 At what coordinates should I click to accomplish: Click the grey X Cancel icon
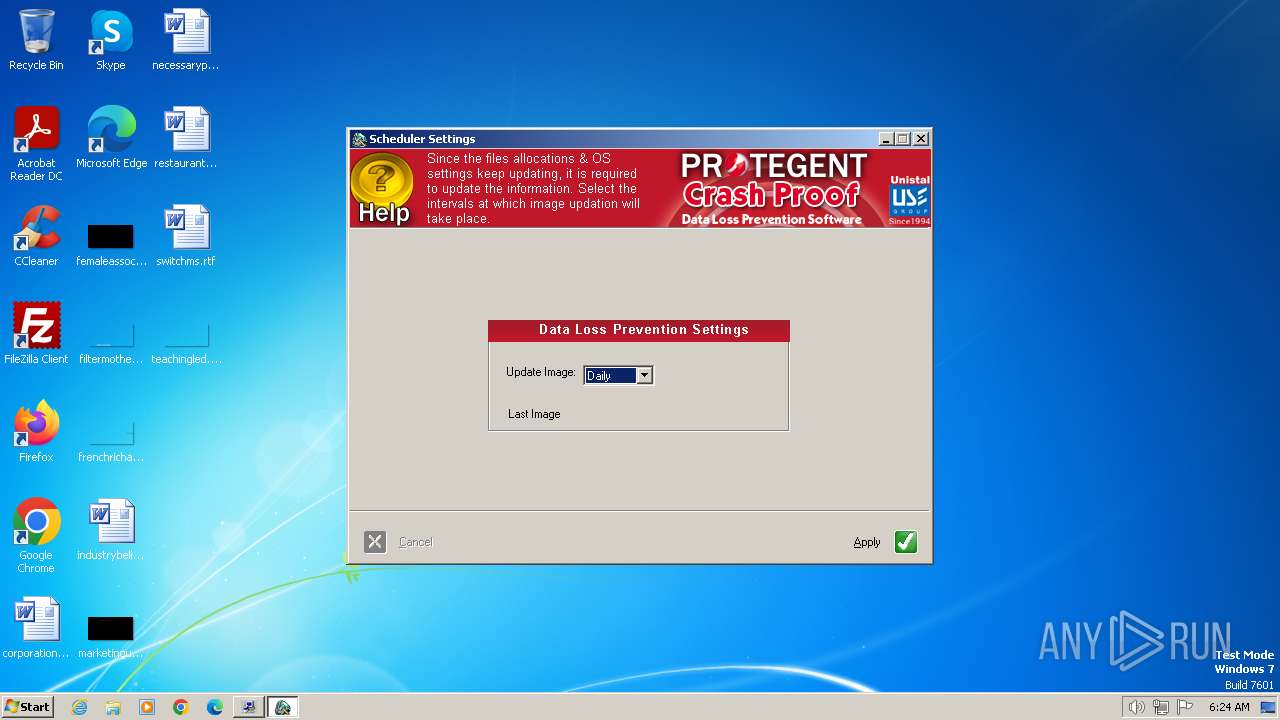point(375,542)
